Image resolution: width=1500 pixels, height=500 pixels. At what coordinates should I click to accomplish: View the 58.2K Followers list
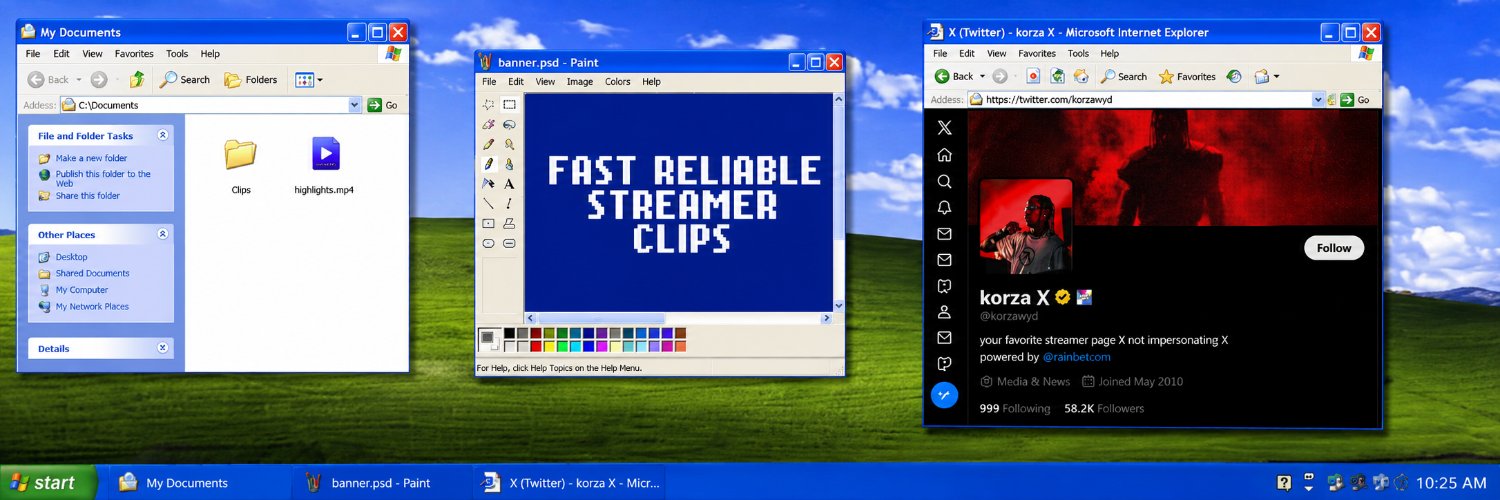[1104, 408]
